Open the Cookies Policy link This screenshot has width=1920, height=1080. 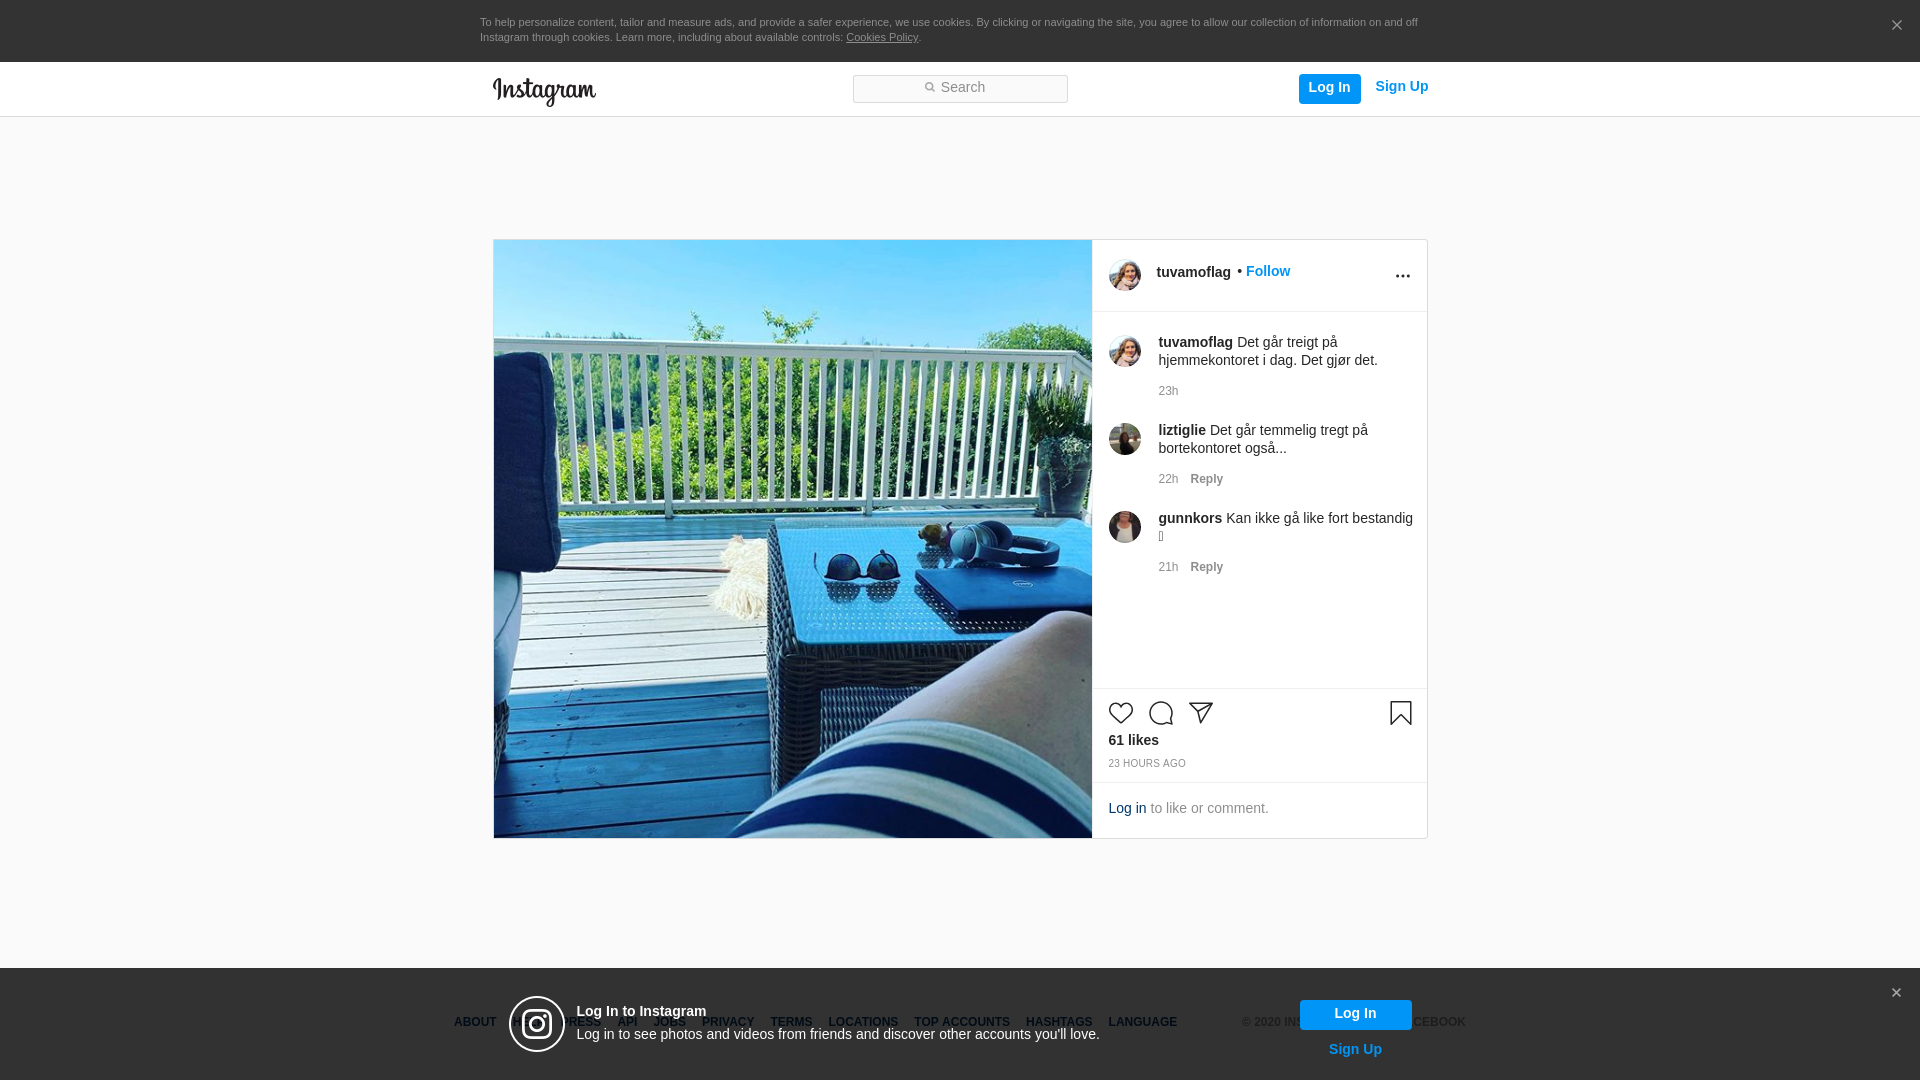pyautogui.click(x=881, y=37)
